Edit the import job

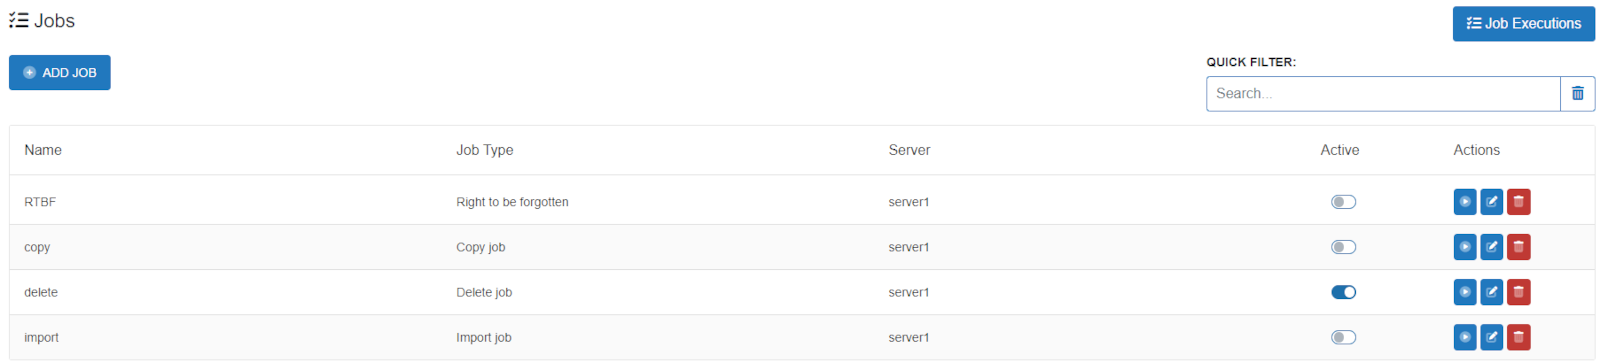coord(1492,337)
